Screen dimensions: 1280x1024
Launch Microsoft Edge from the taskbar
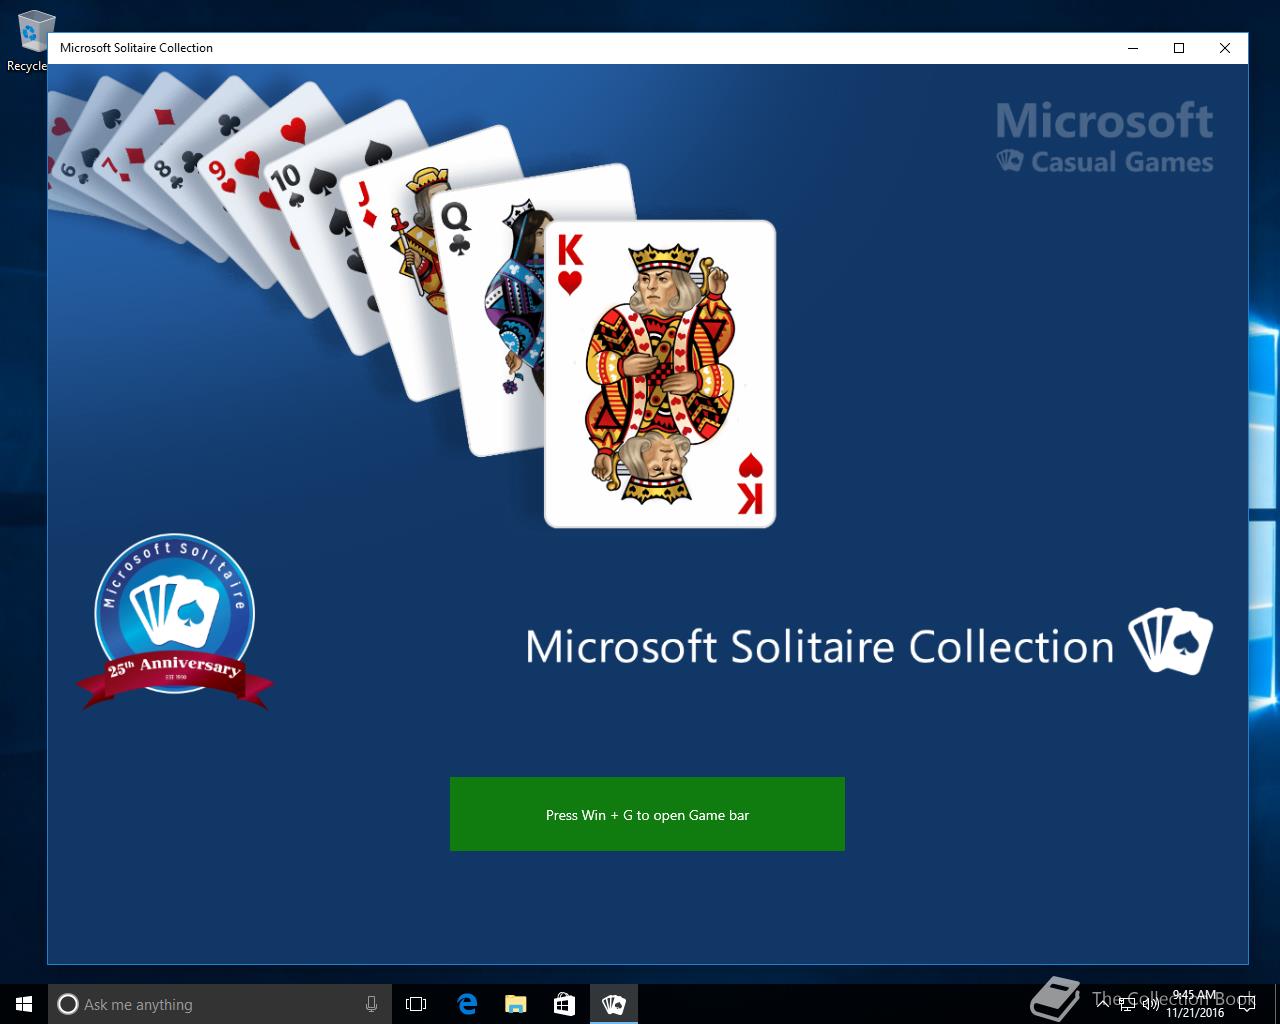[467, 1004]
